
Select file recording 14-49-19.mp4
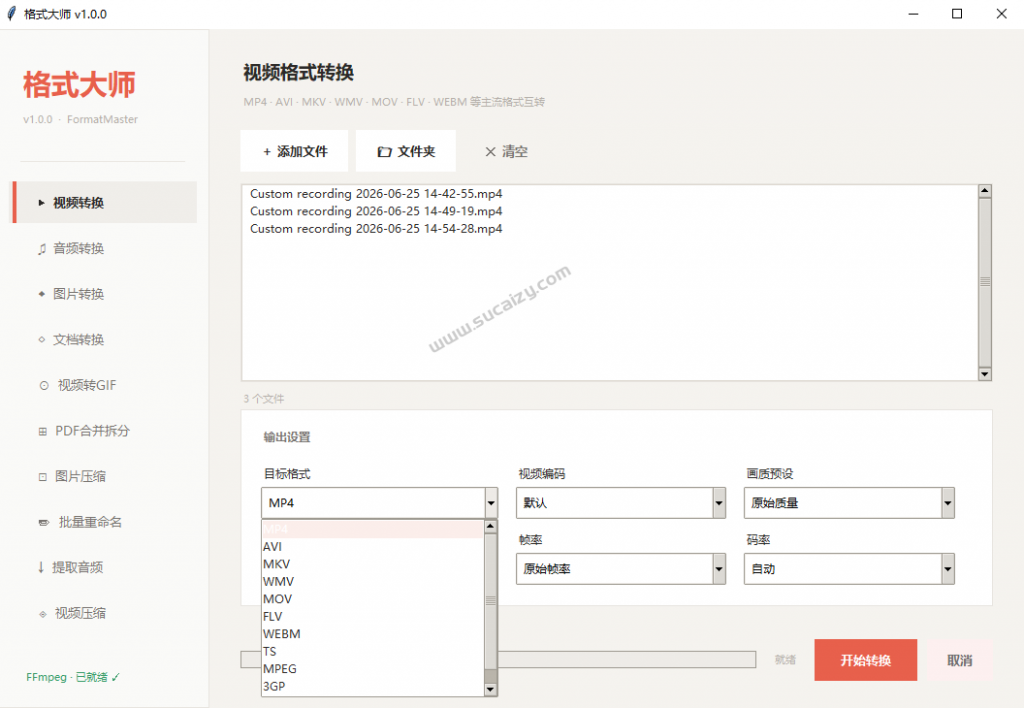tap(376, 212)
